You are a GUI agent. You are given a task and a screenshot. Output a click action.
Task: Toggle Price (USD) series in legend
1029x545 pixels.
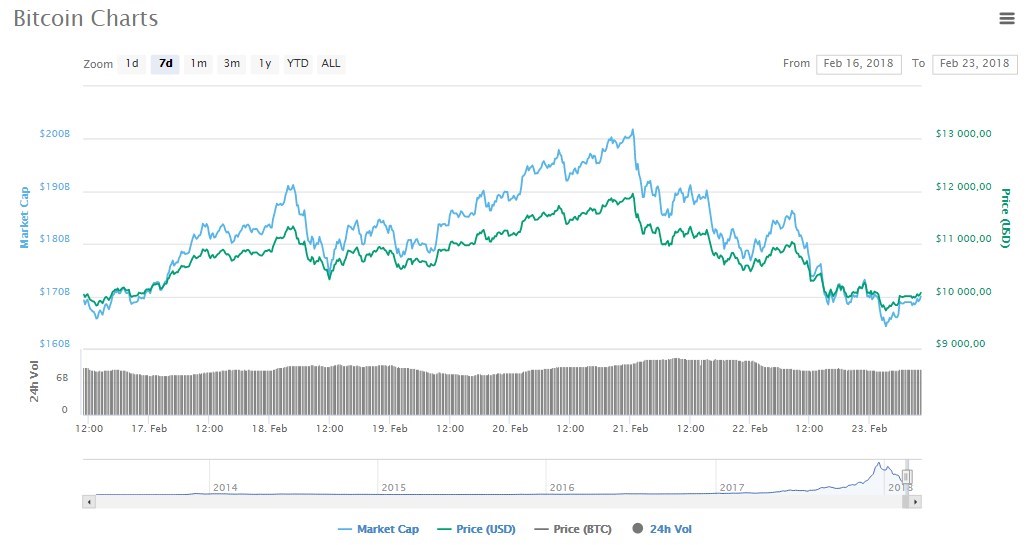click(480, 529)
